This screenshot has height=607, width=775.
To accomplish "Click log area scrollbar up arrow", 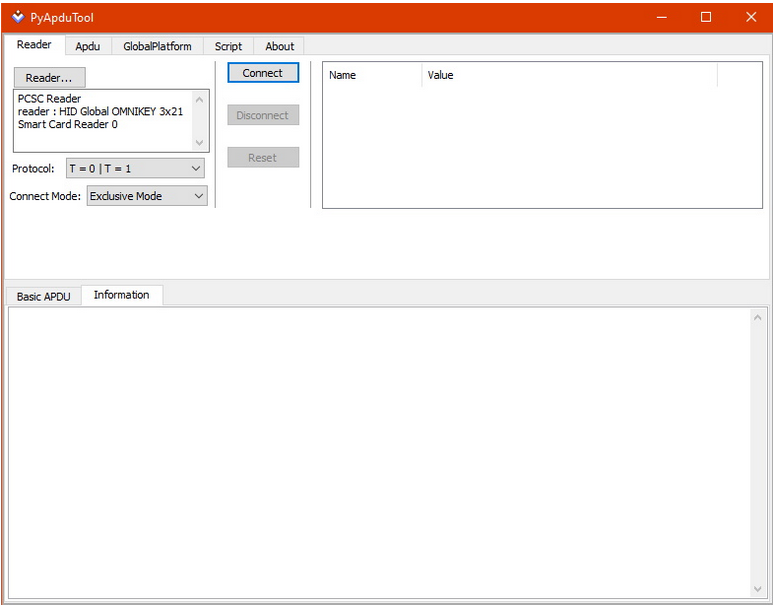I will click(757, 317).
